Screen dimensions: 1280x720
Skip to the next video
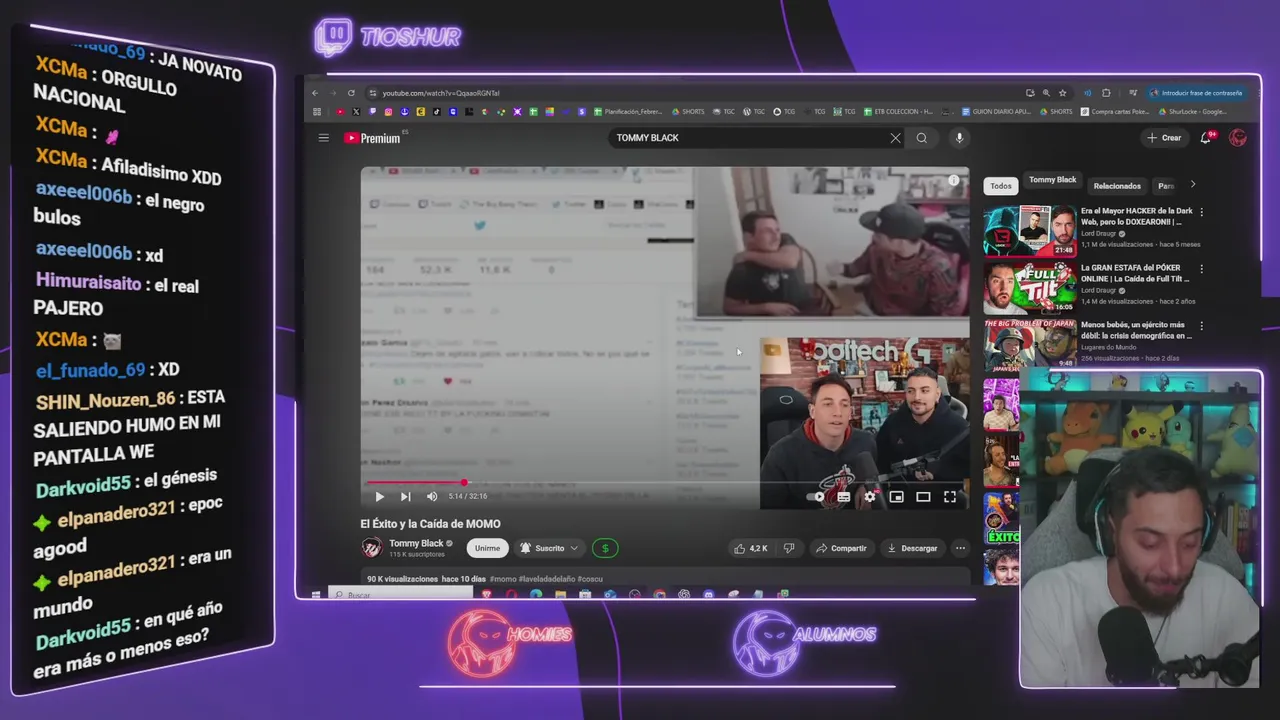pyautogui.click(x=405, y=496)
